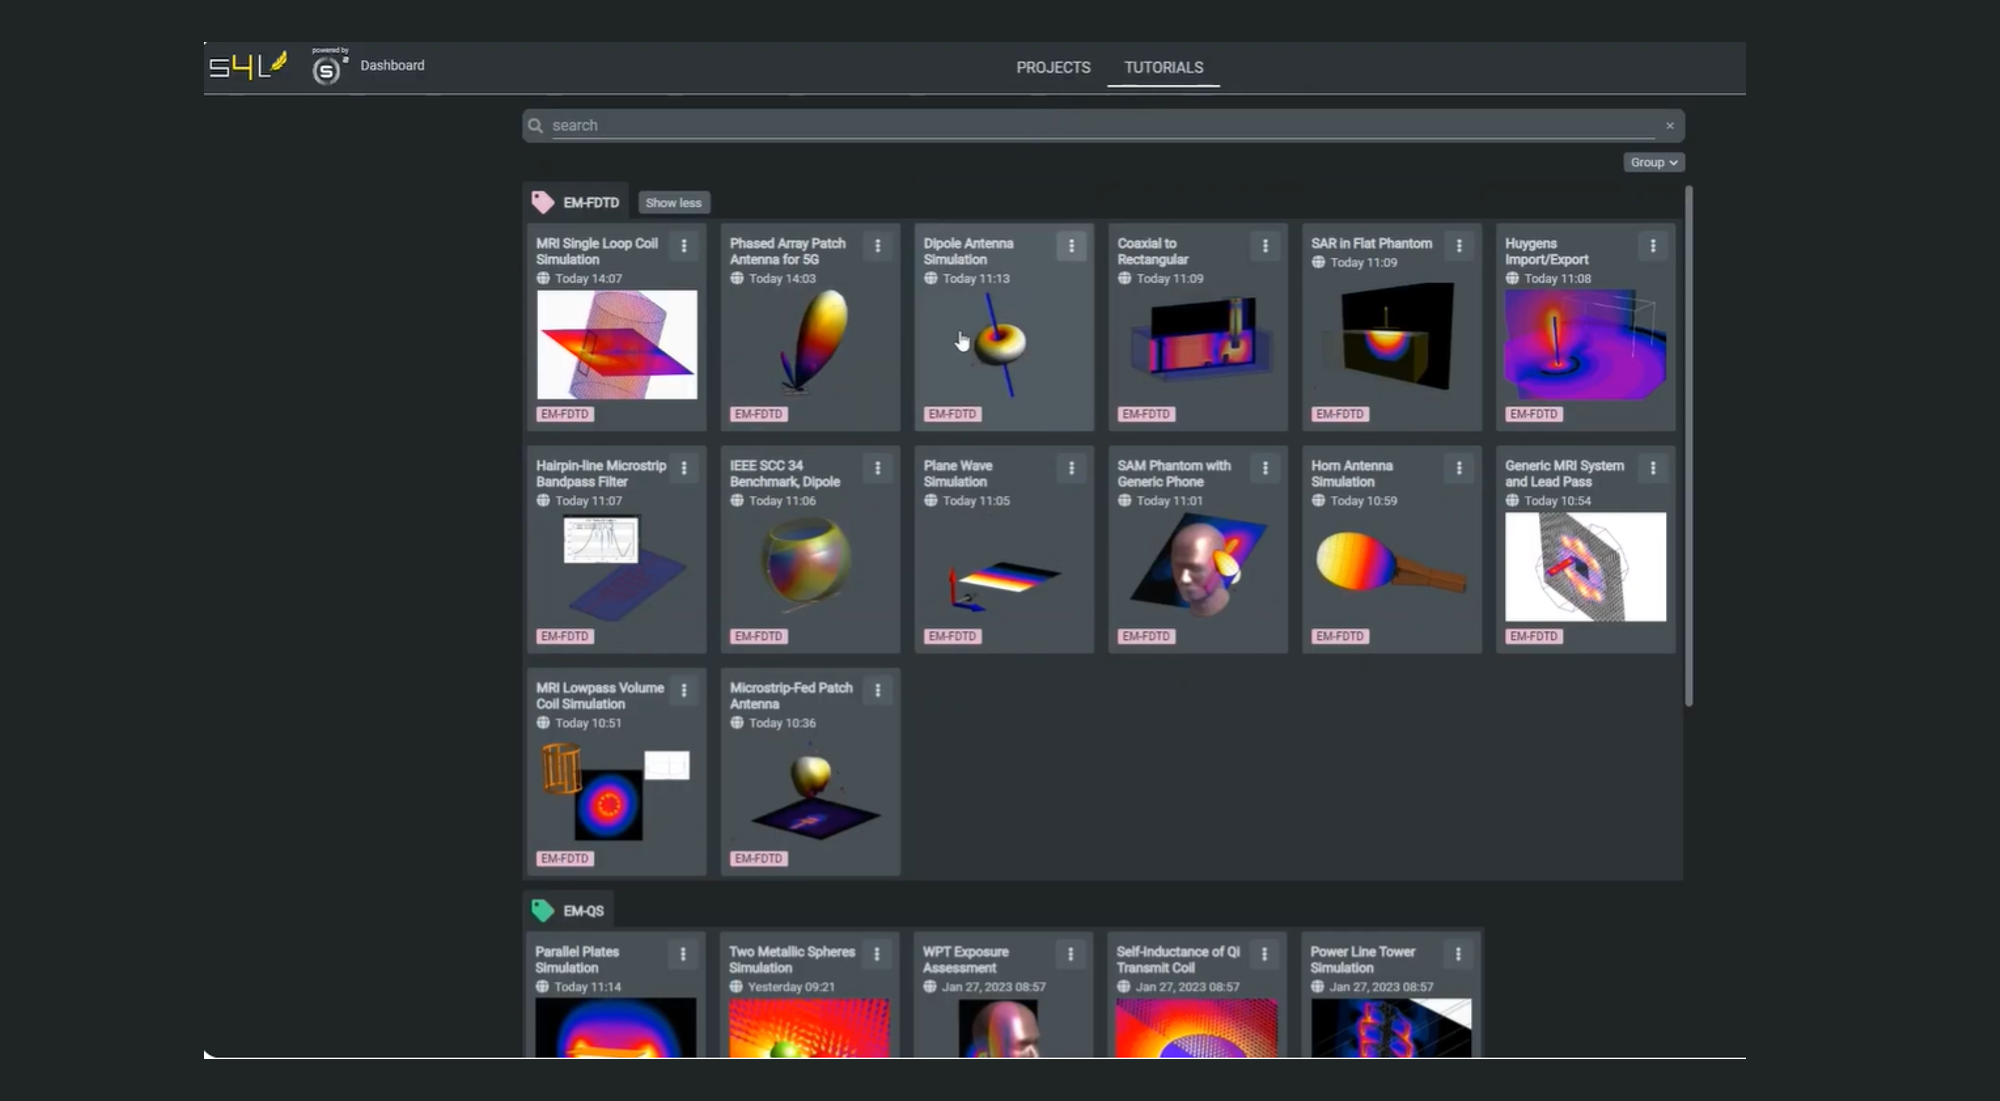Click the globe icon on SAR in Flat Phantom
This screenshot has width=2000, height=1101.
[1318, 262]
